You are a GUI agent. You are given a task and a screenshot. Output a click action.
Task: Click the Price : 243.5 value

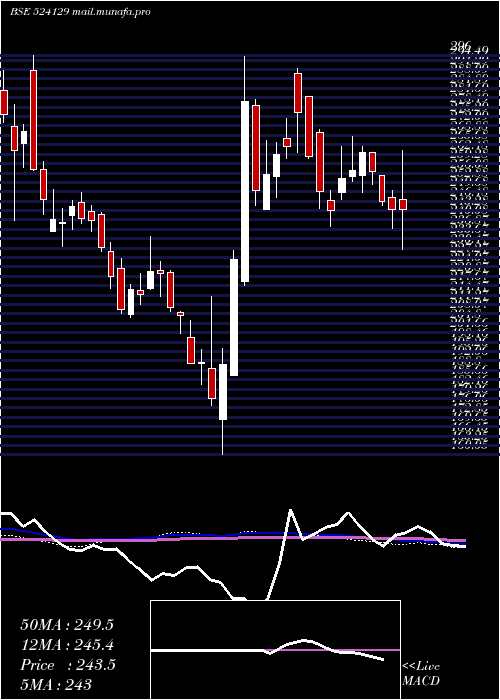(68, 665)
